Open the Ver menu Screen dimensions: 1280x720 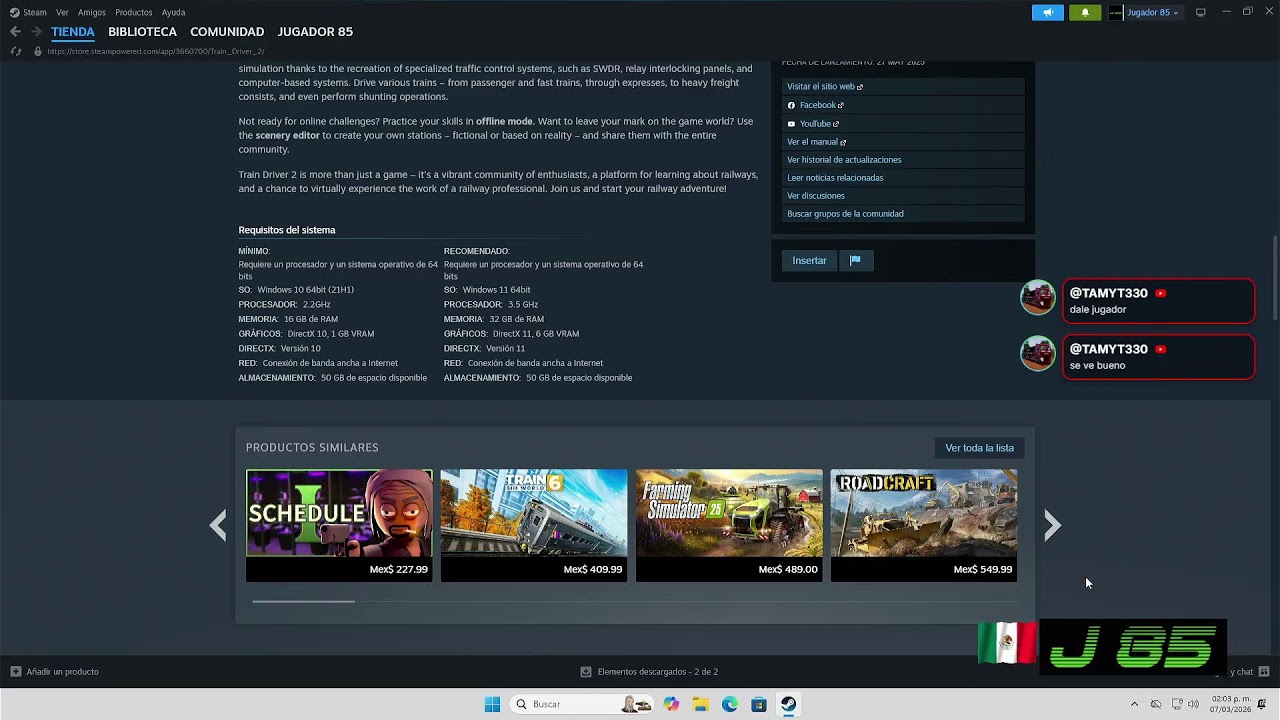pyautogui.click(x=62, y=12)
